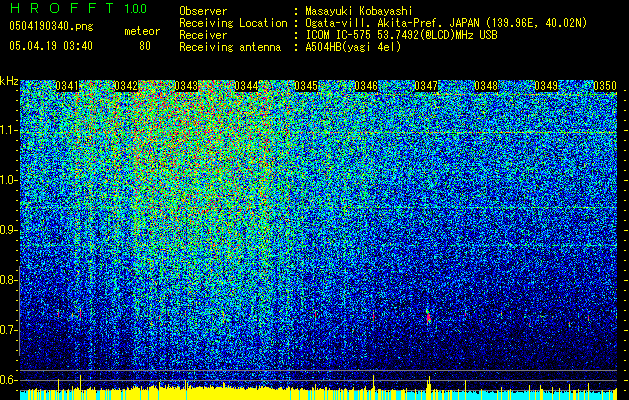629x400 pixels.
Task: Click the 0349 time marker
Action: (x=546, y=86)
